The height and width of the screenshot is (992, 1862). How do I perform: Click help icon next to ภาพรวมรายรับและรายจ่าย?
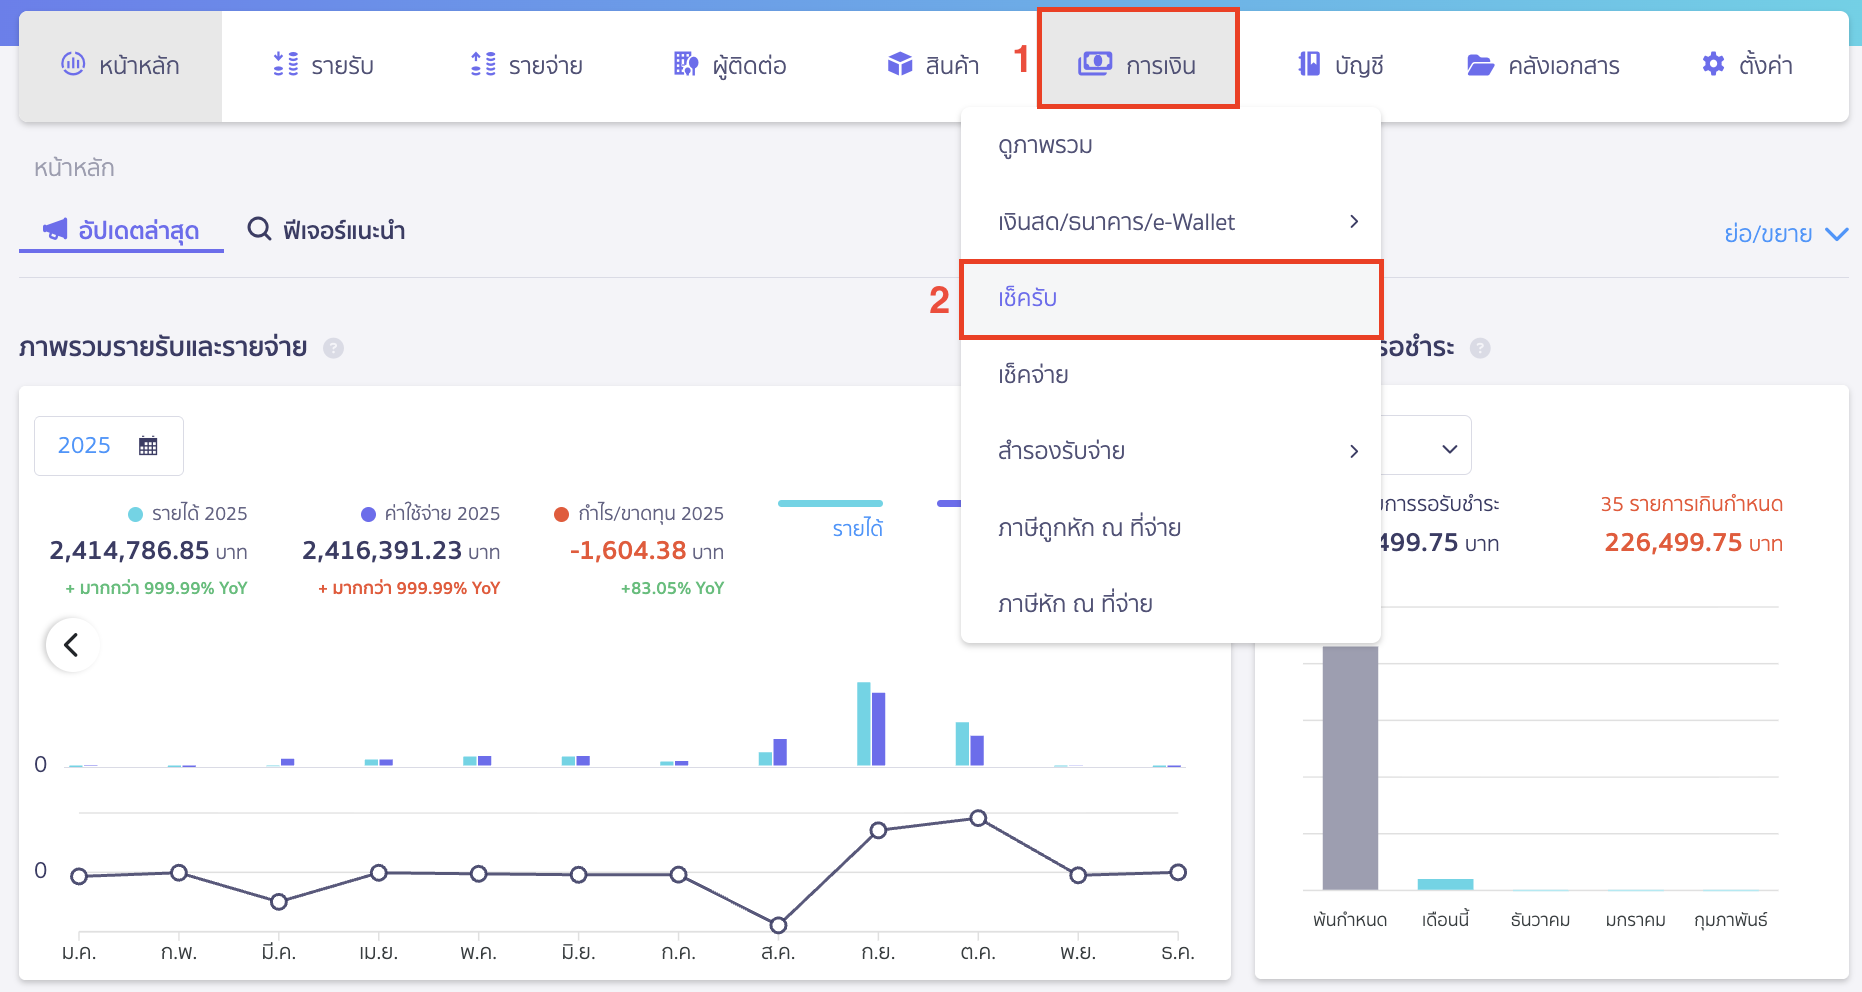click(334, 348)
